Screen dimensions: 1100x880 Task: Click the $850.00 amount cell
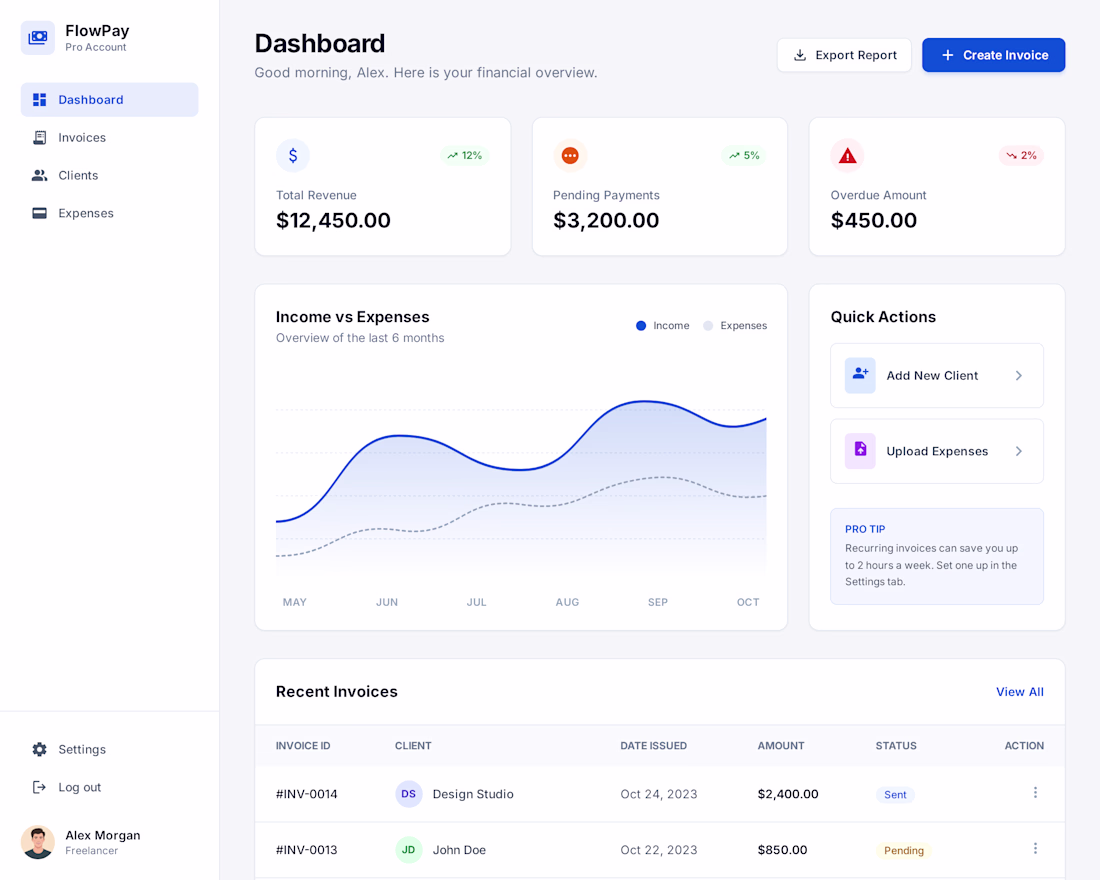[782, 850]
